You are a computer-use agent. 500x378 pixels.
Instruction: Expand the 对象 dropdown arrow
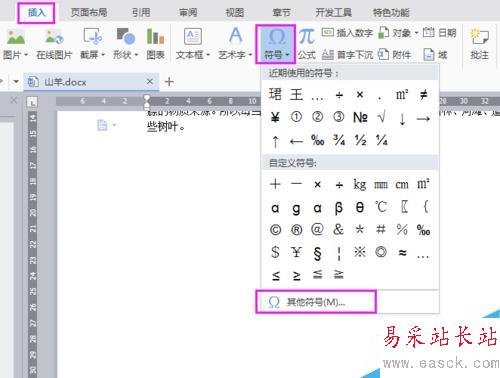tap(416, 33)
